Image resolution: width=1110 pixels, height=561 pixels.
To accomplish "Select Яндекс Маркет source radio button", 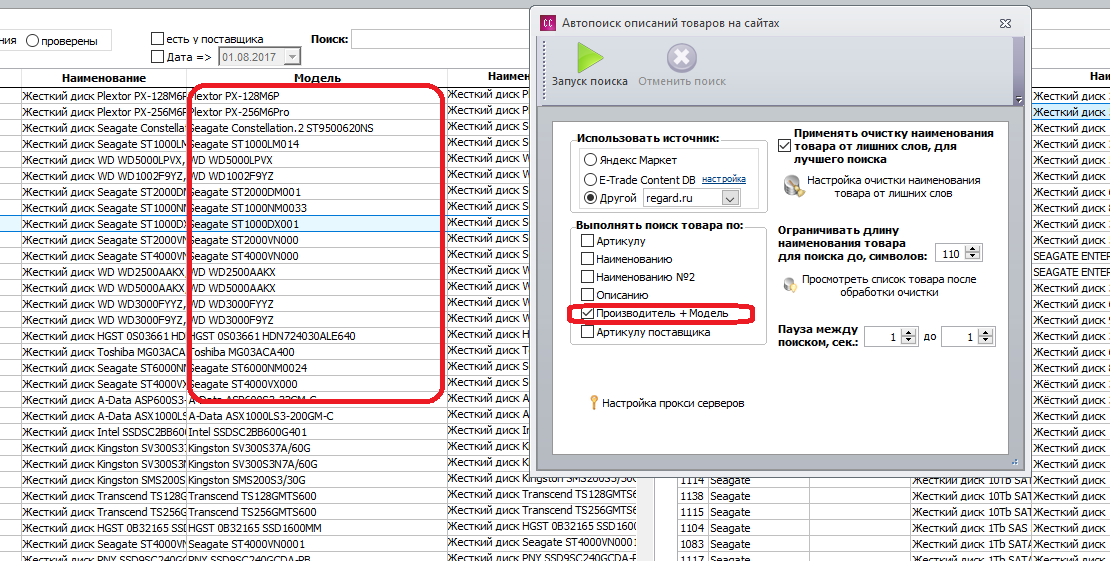I will click(590, 160).
